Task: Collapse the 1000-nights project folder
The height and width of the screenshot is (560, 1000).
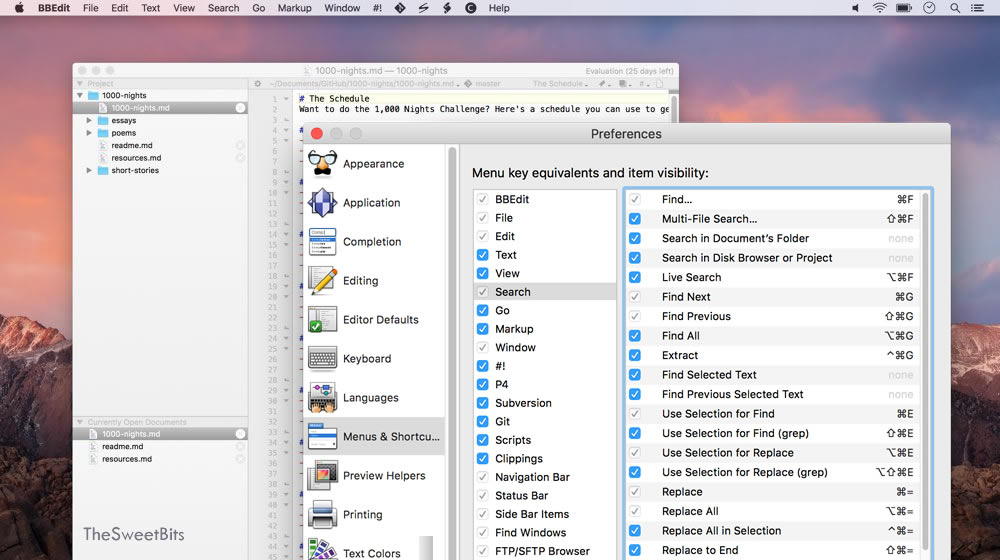Action: [80, 95]
